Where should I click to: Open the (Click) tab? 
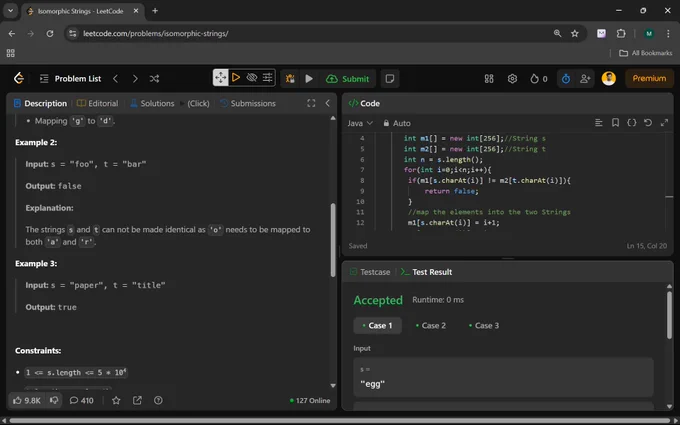click(198, 103)
